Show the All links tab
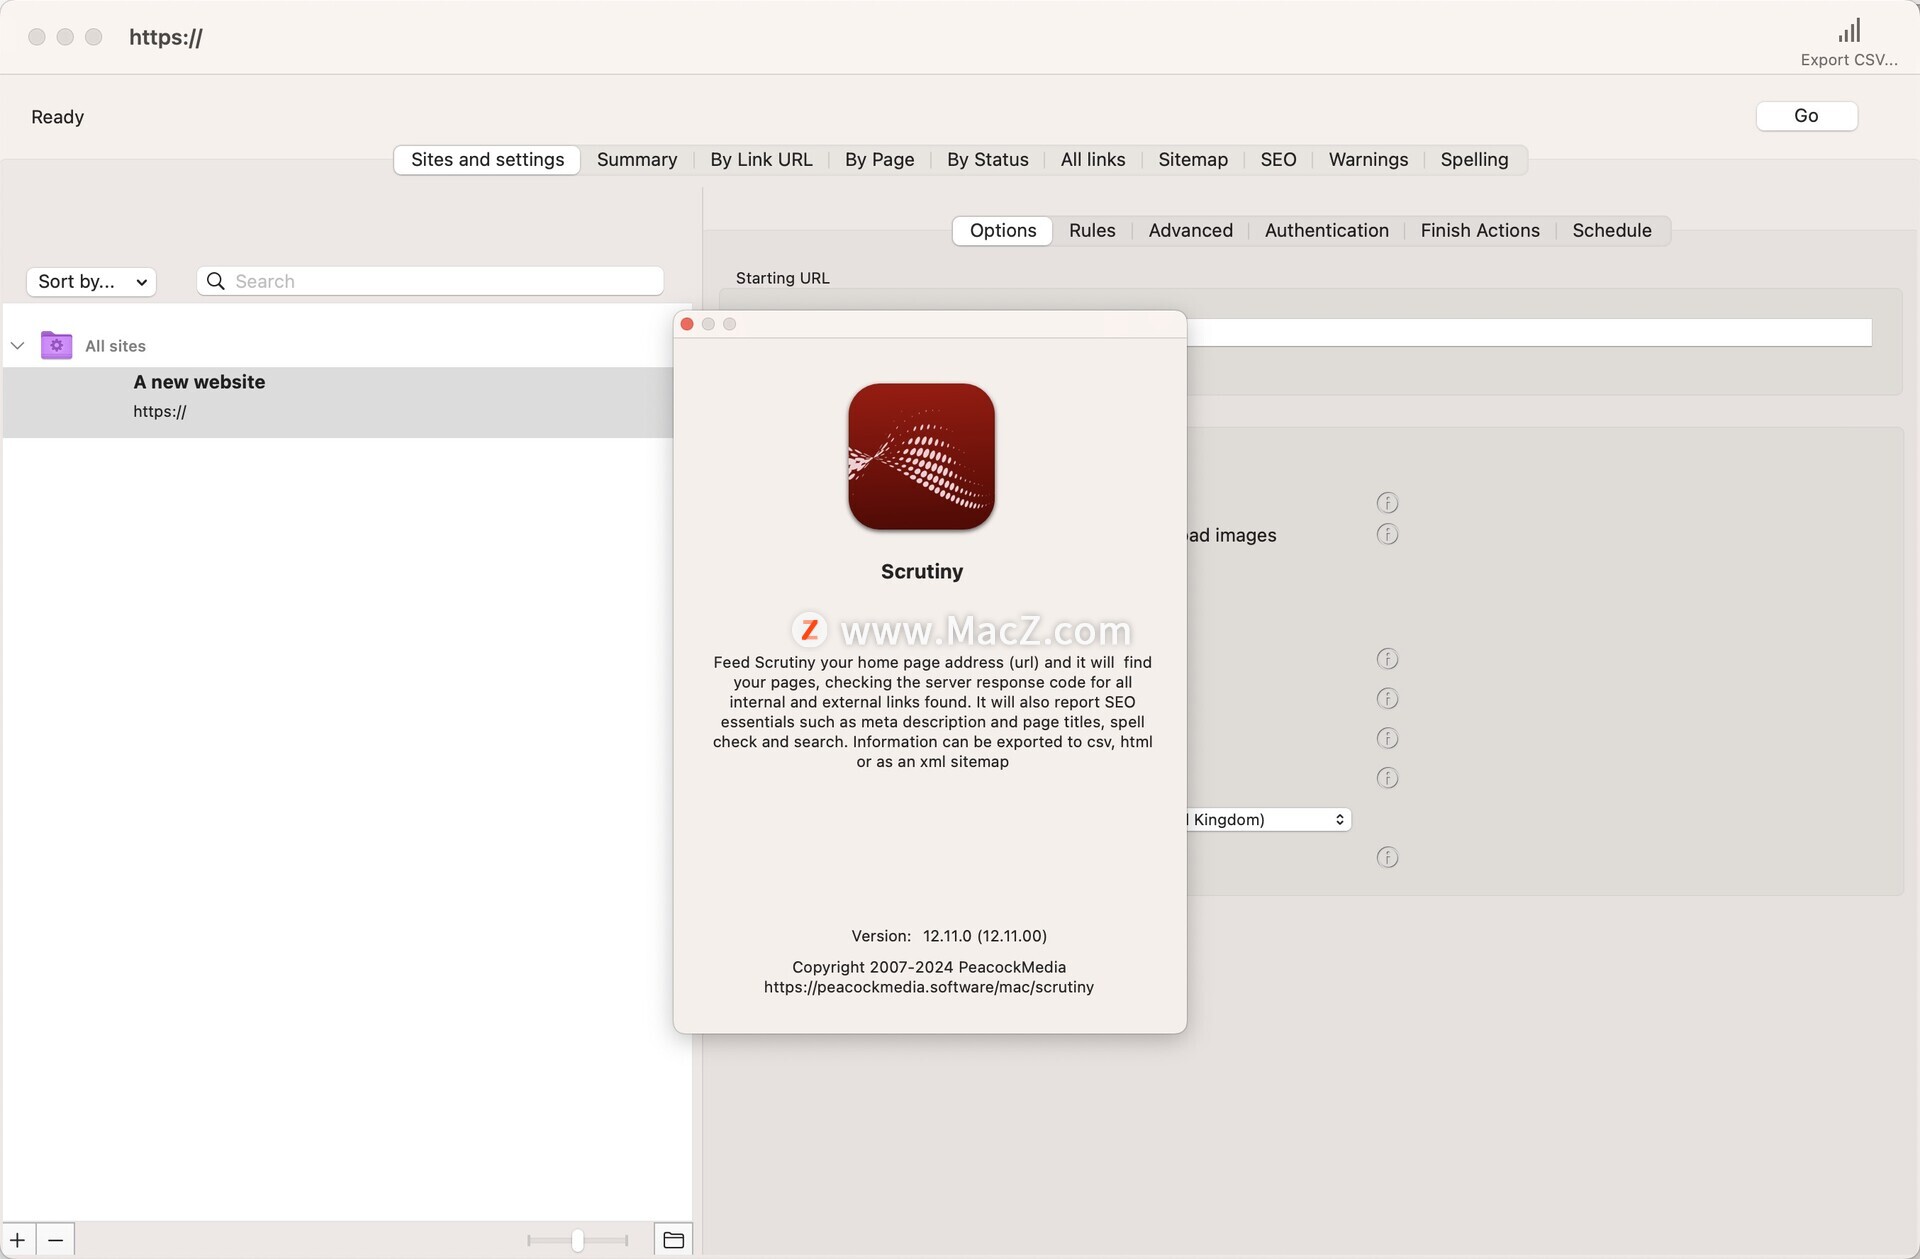This screenshot has height=1259, width=1920. pos(1092,160)
